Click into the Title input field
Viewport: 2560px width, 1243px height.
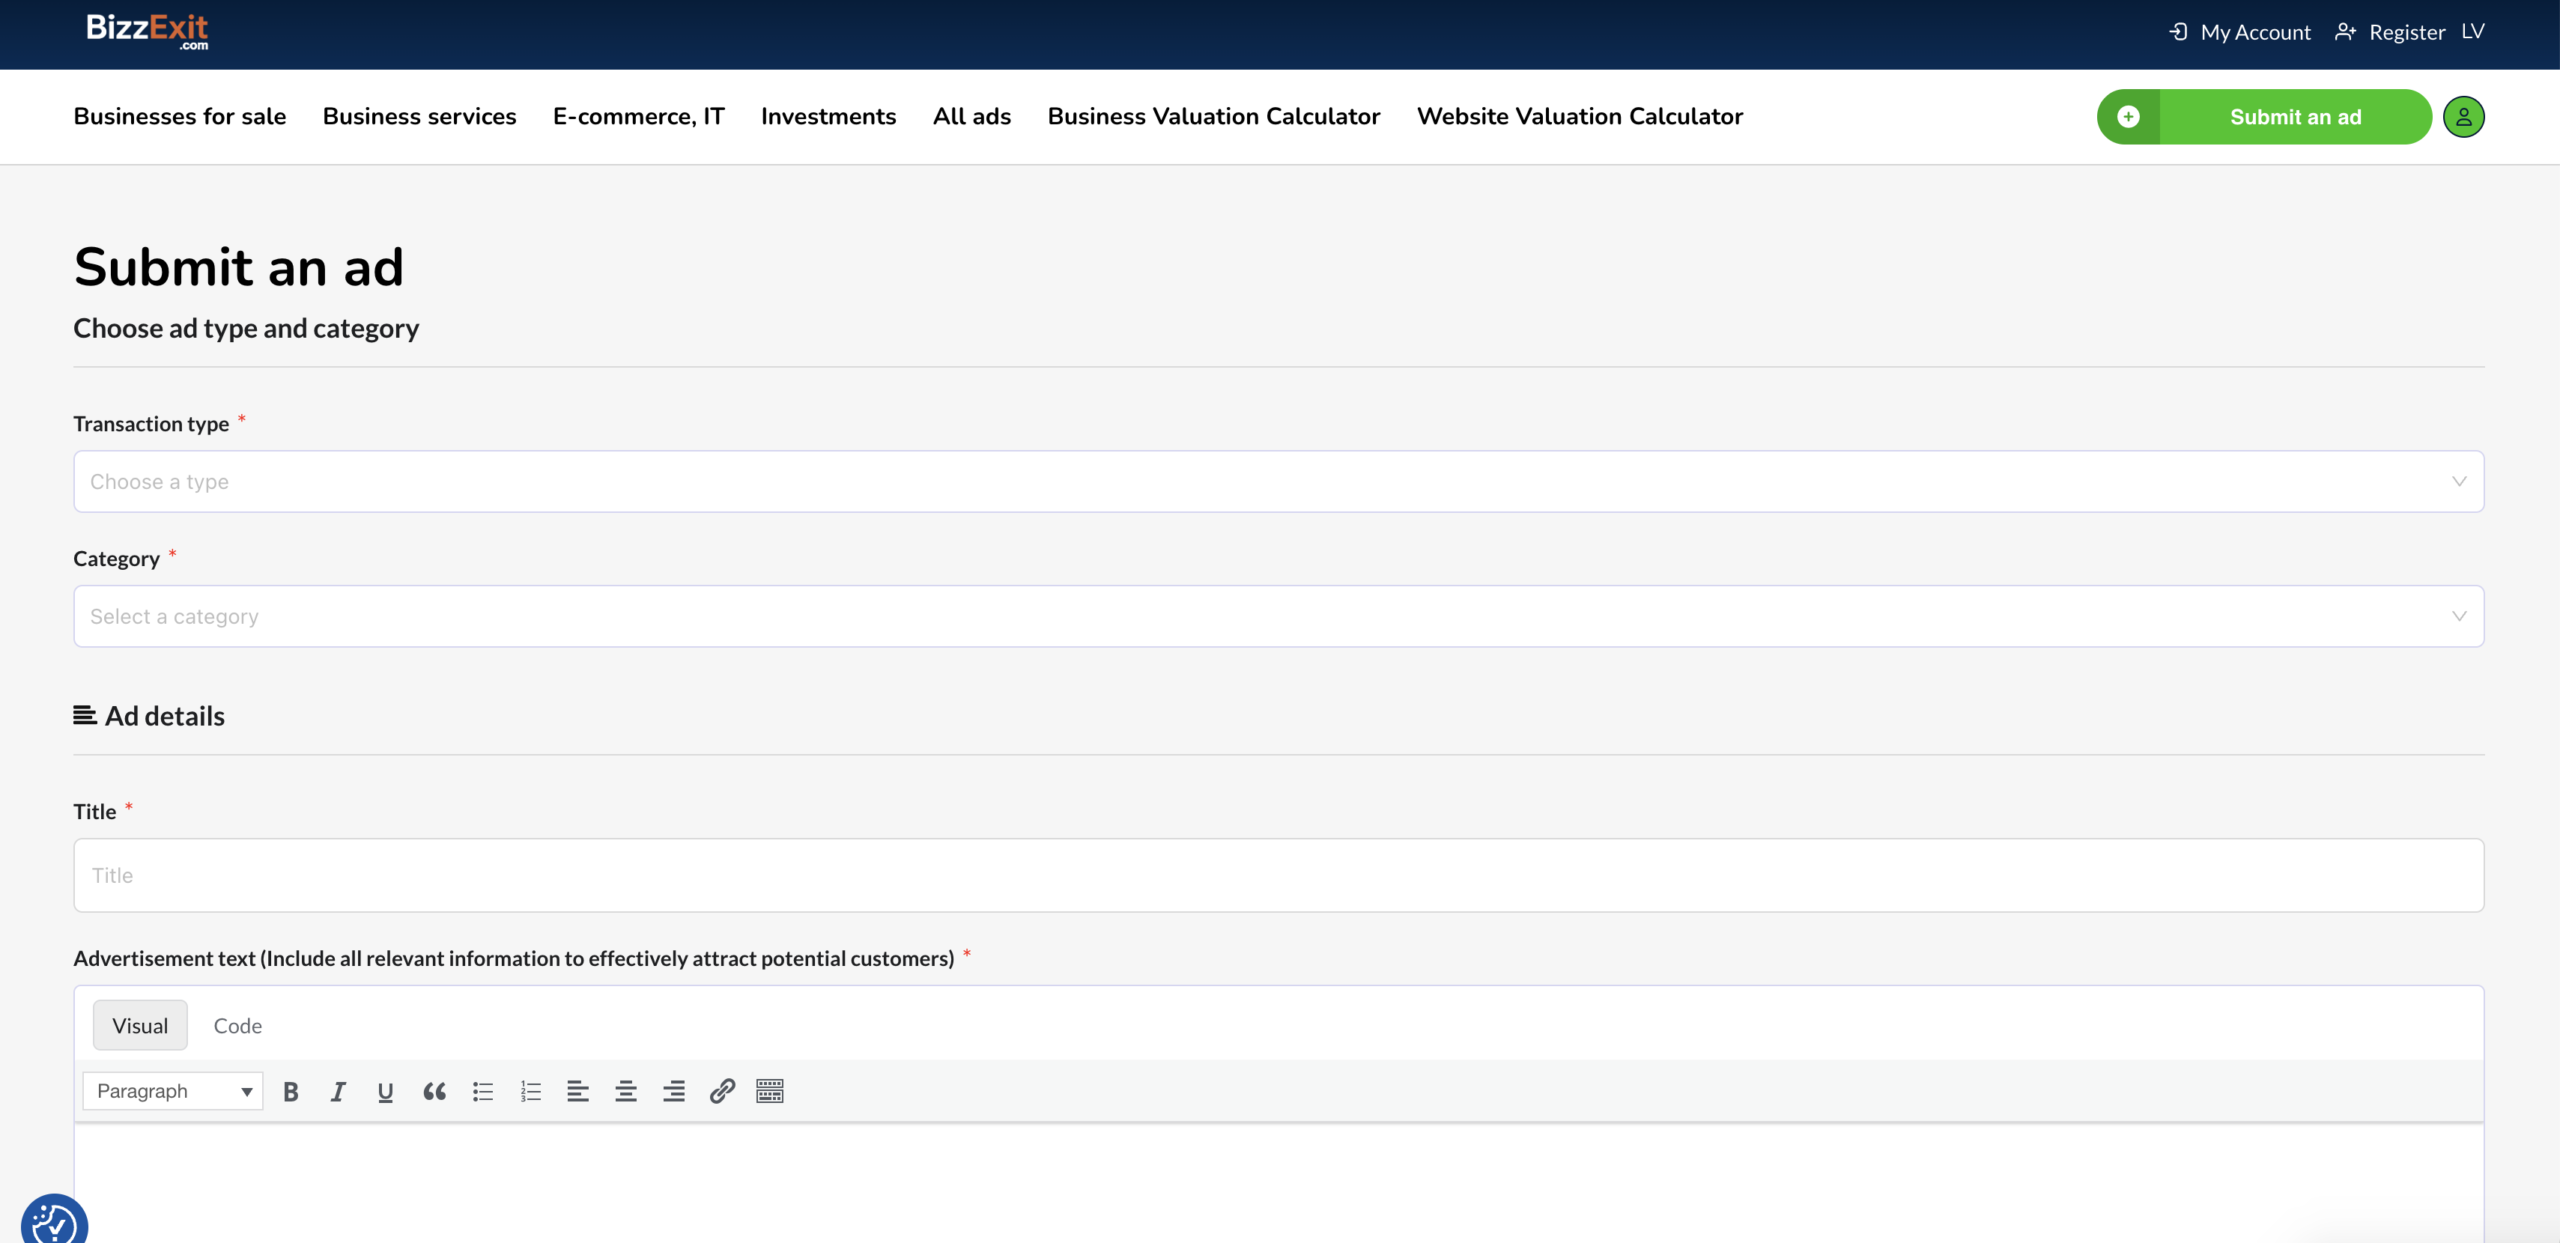tap(1278, 875)
